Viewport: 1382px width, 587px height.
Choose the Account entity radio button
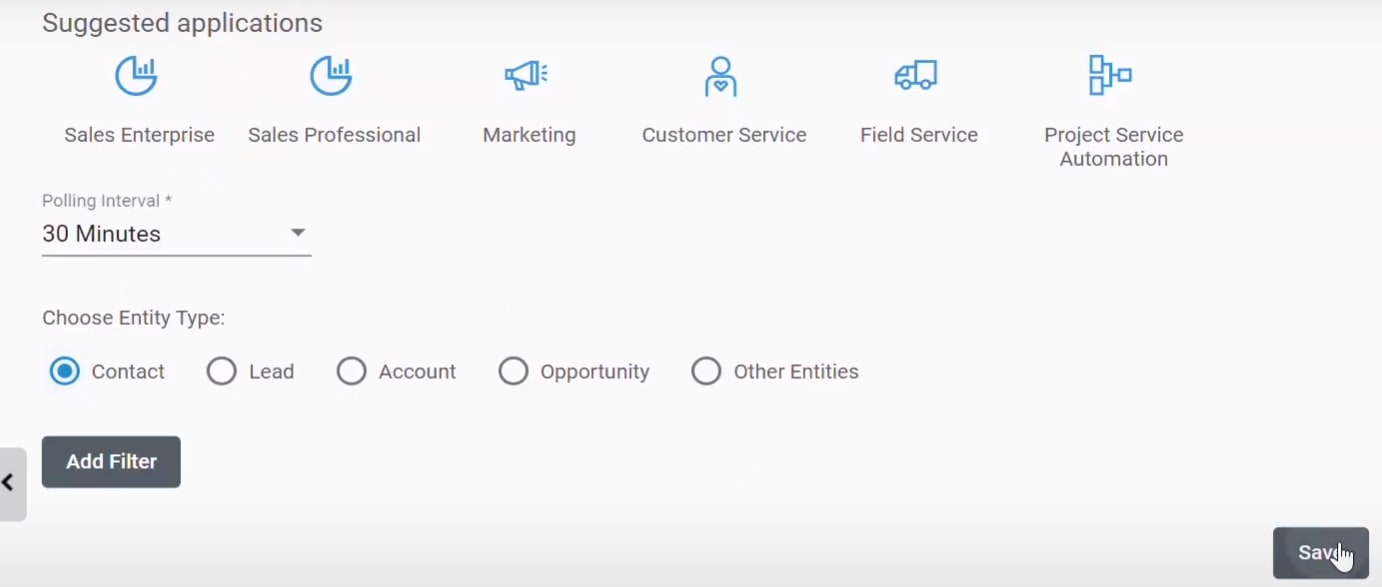351,372
